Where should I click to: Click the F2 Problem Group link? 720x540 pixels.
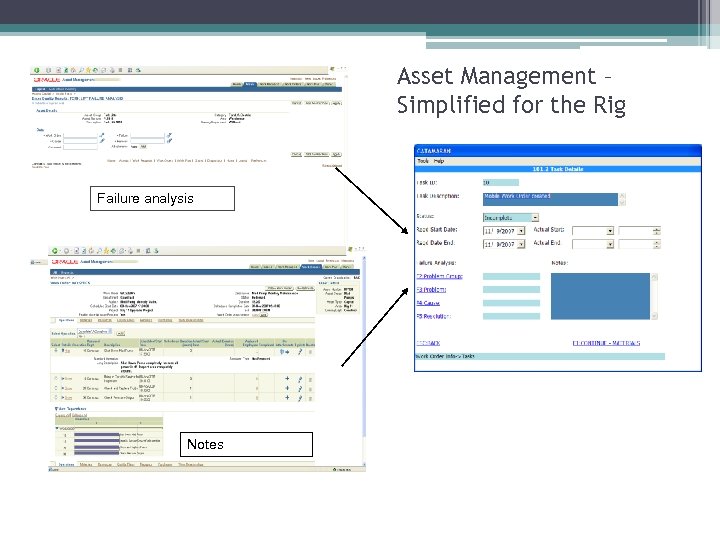pos(439,276)
